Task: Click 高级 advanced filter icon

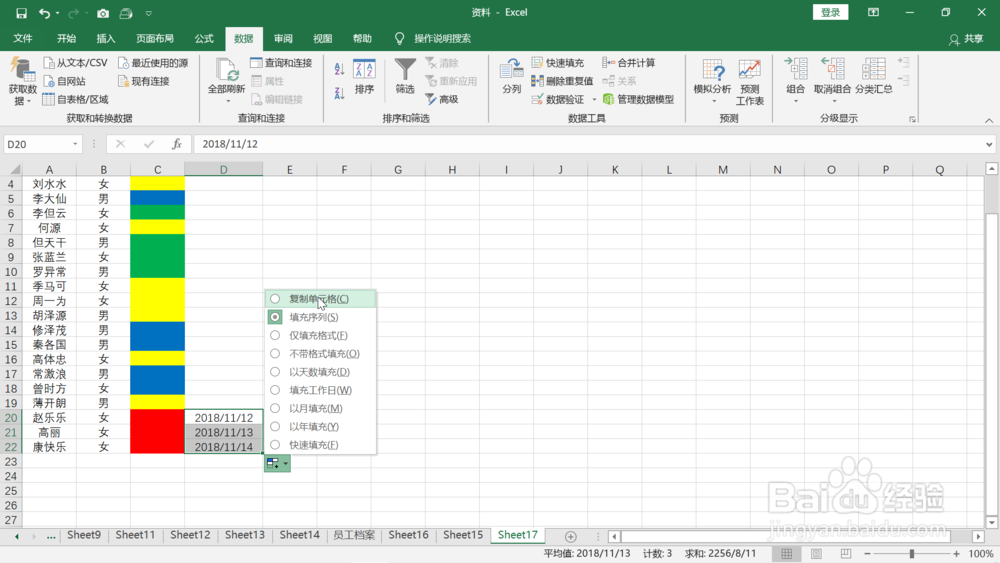Action: click(x=431, y=99)
